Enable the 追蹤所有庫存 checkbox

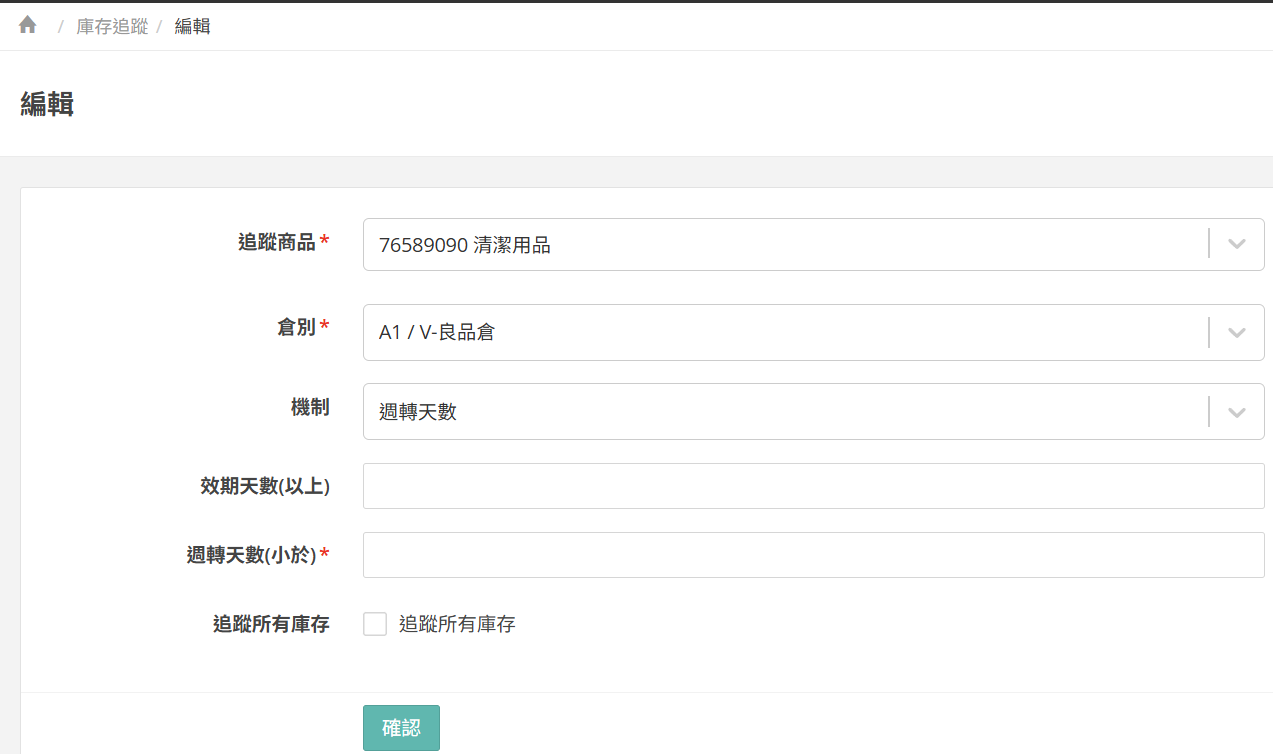pos(375,624)
